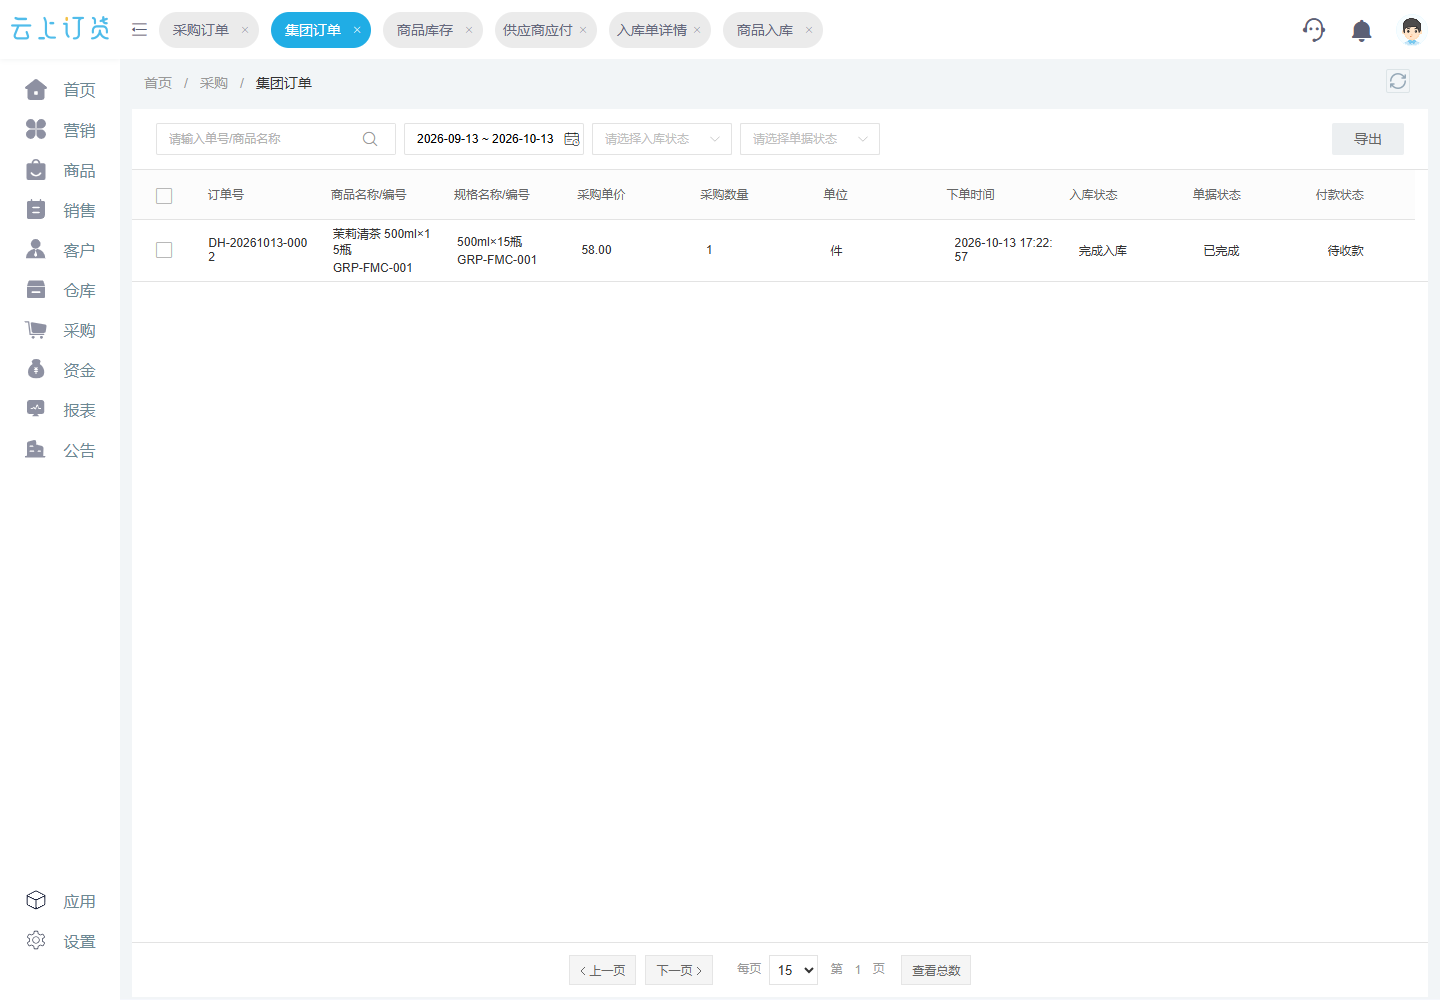Click the 首页 breadcrumb link
The width and height of the screenshot is (1440, 1000).
[x=158, y=83]
